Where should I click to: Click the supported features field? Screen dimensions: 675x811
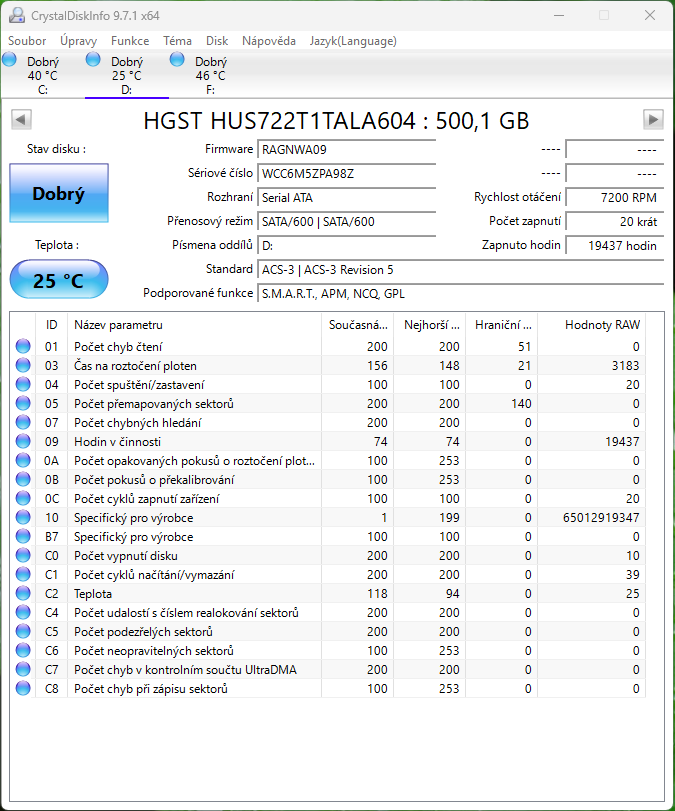pyautogui.click(x=460, y=294)
